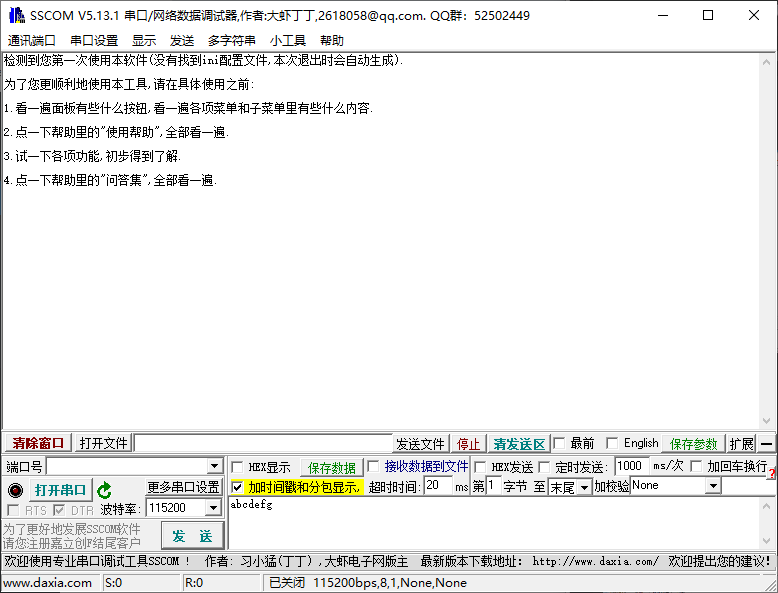The image size is (778, 593).
Task: Click the 保存数据 button
Action: pos(331,467)
